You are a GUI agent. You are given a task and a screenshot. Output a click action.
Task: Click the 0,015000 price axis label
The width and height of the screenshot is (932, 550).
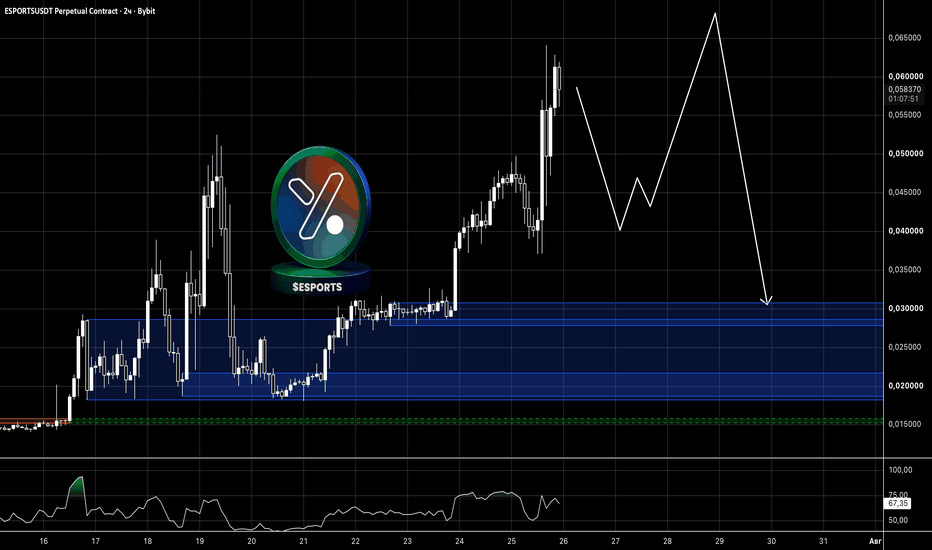tap(905, 424)
